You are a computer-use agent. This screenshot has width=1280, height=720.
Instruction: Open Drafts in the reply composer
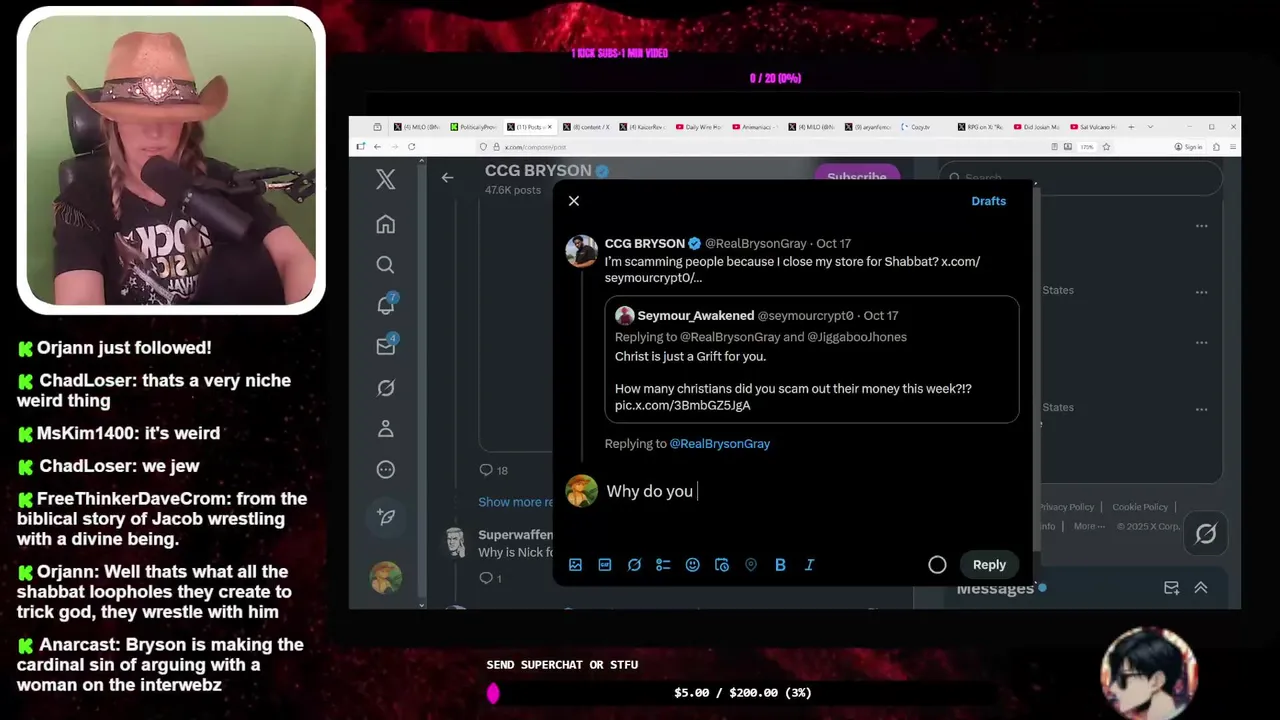988,201
